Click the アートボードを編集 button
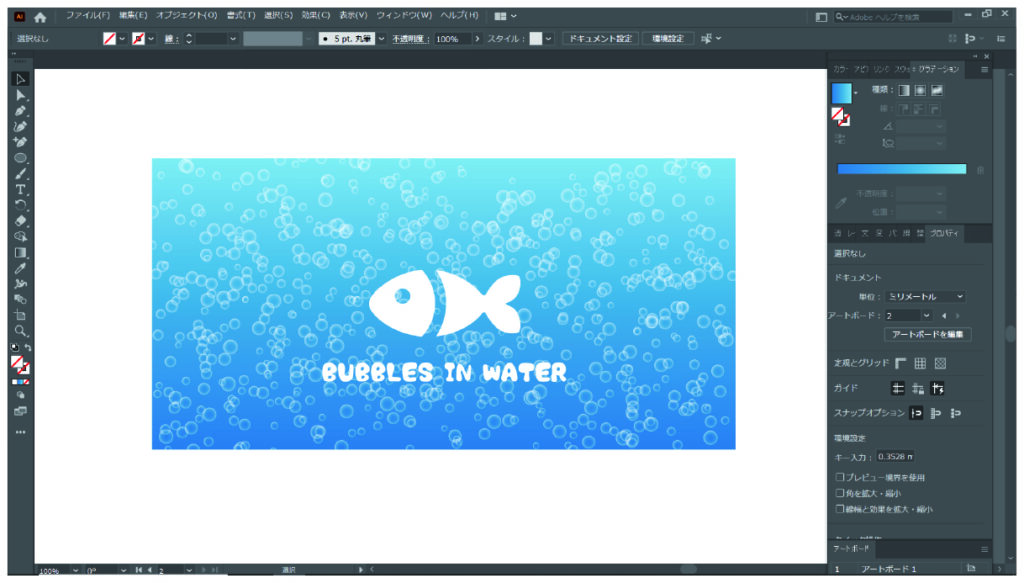1024x583 pixels. pos(927,334)
